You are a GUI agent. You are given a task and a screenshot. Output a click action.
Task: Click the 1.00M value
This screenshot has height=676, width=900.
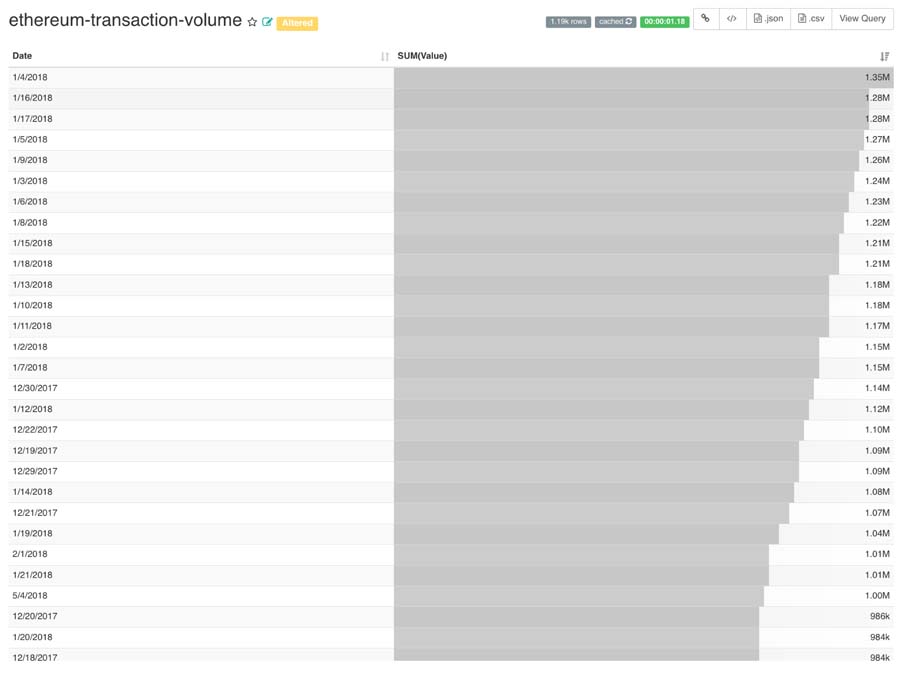pyautogui.click(x=877, y=596)
